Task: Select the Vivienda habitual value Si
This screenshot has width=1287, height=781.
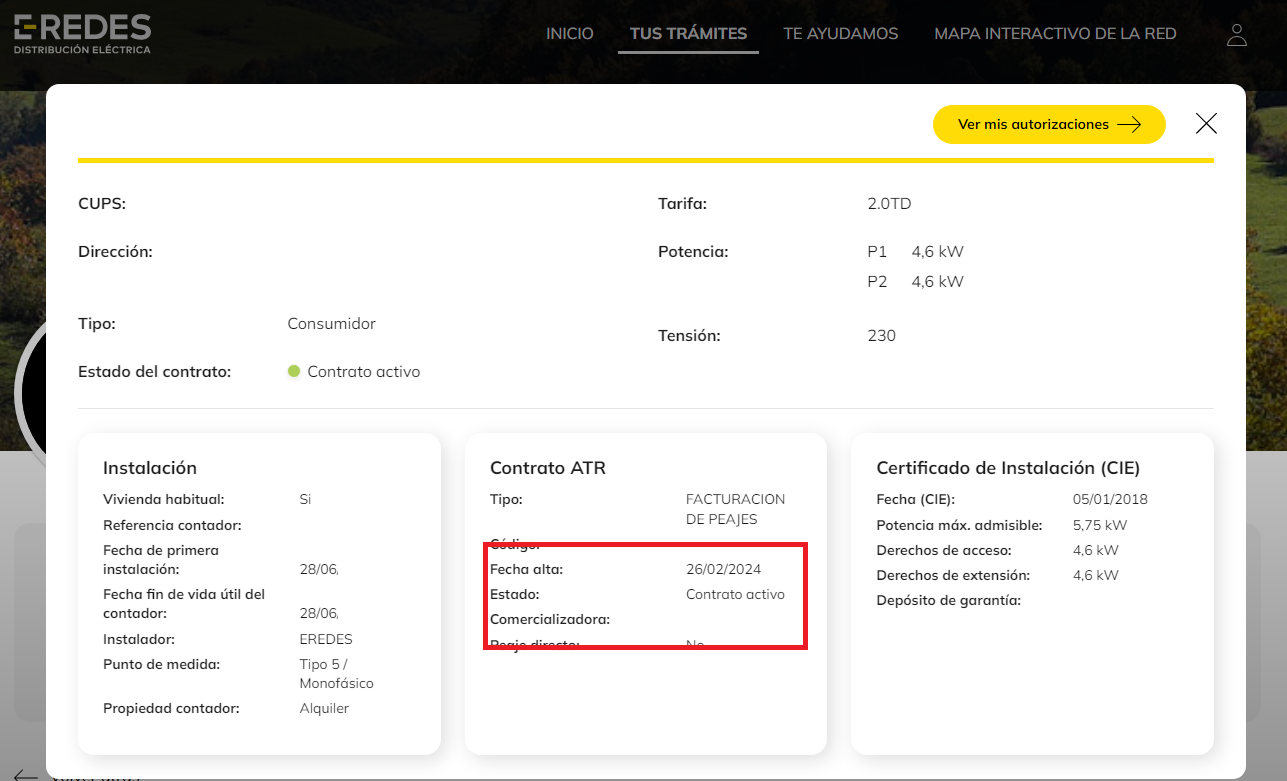Action: 305,499
